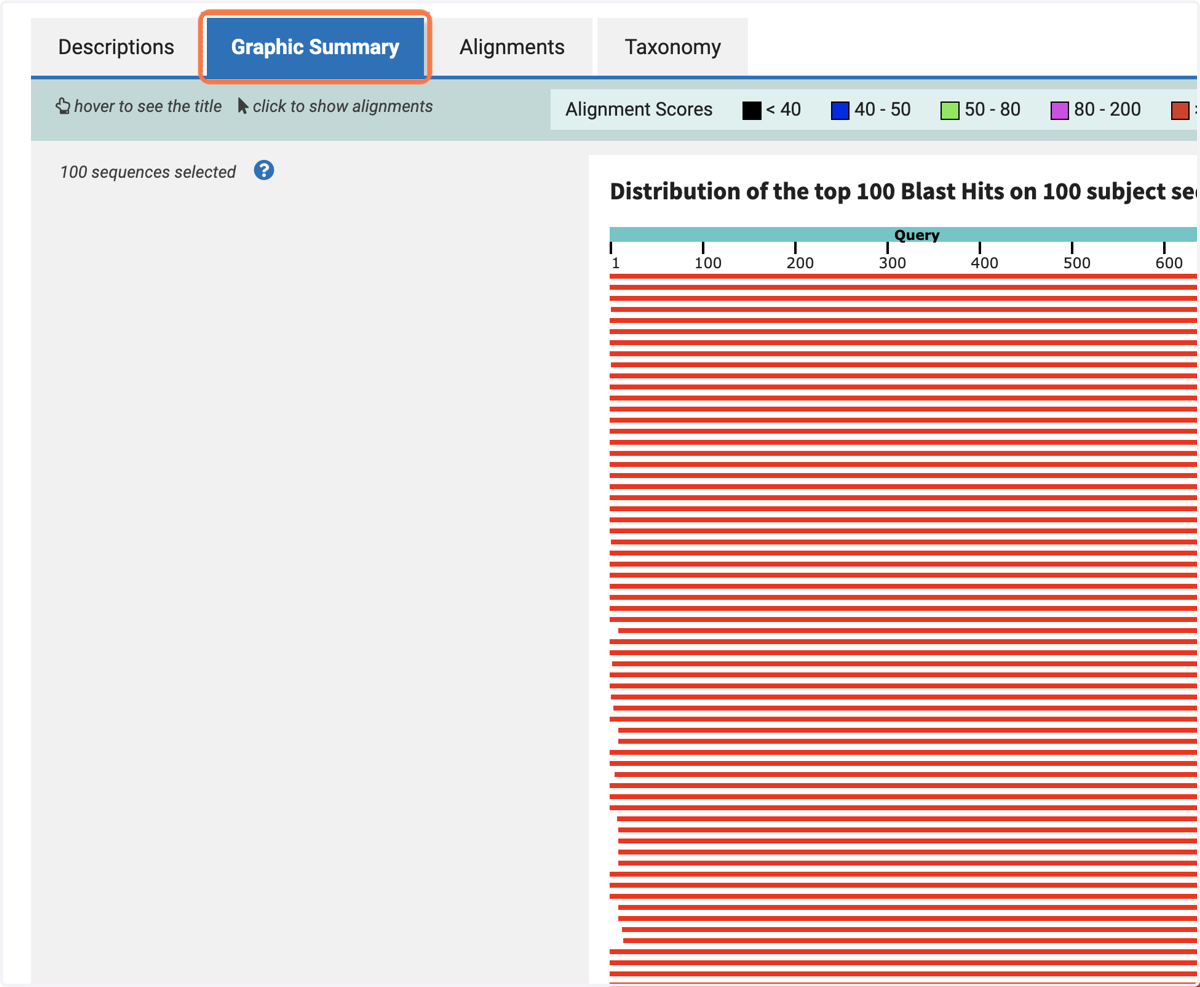Select the Graphic Summary tab
The image size is (1200, 987).
315,47
